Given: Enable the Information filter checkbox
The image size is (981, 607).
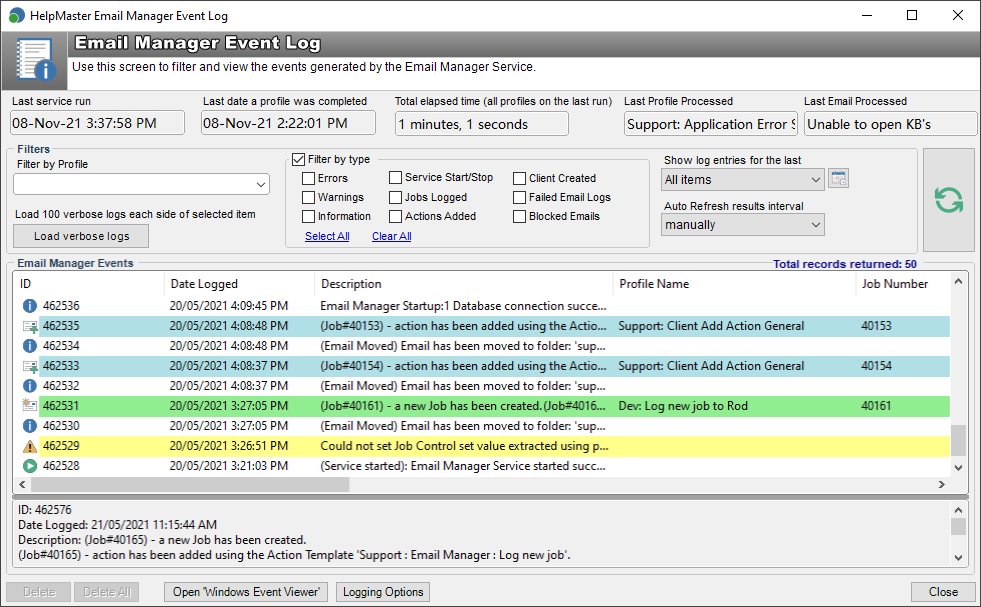Looking at the screenshot, I should click(x=308, y=216).
